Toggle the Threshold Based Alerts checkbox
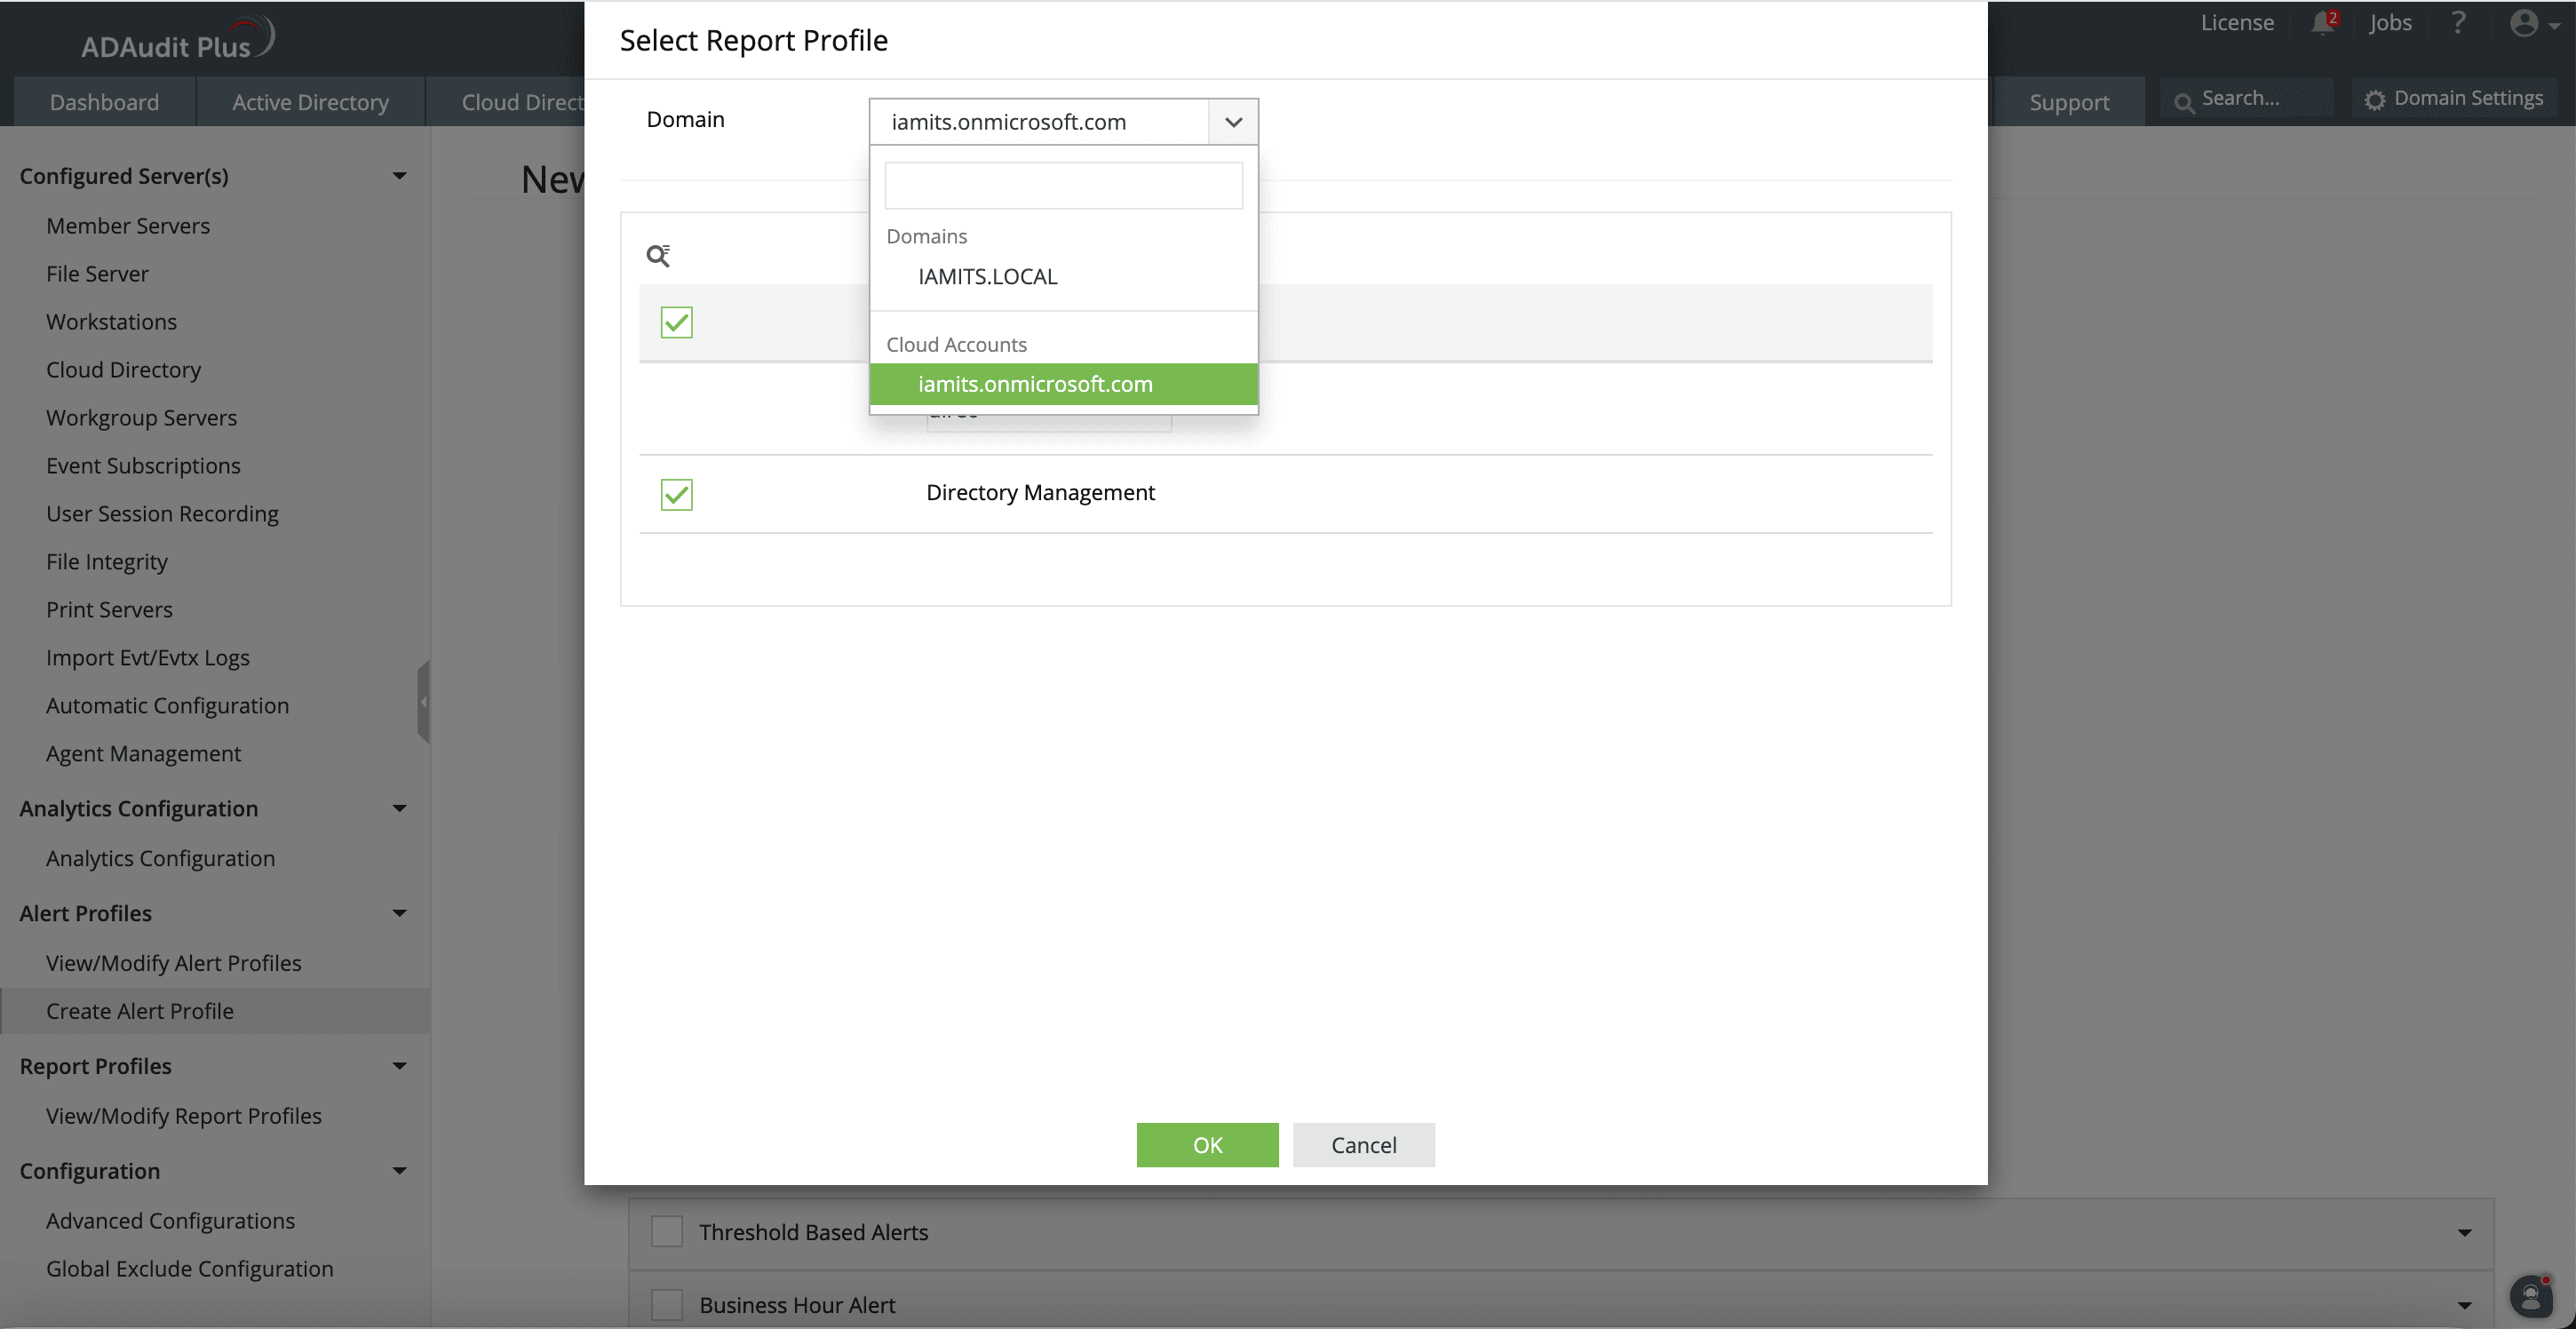Image resolution: width=2576 pixels, height=1329 pixels. pyautogui.click(x=667, y=1232)
